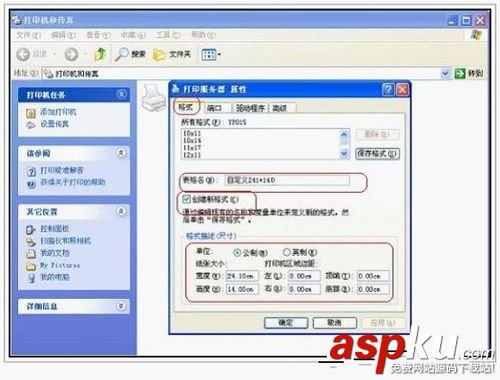This screenshot has height=380, width=500.
Task: Click the Back arrow toolbar icon
Action: 23,54
